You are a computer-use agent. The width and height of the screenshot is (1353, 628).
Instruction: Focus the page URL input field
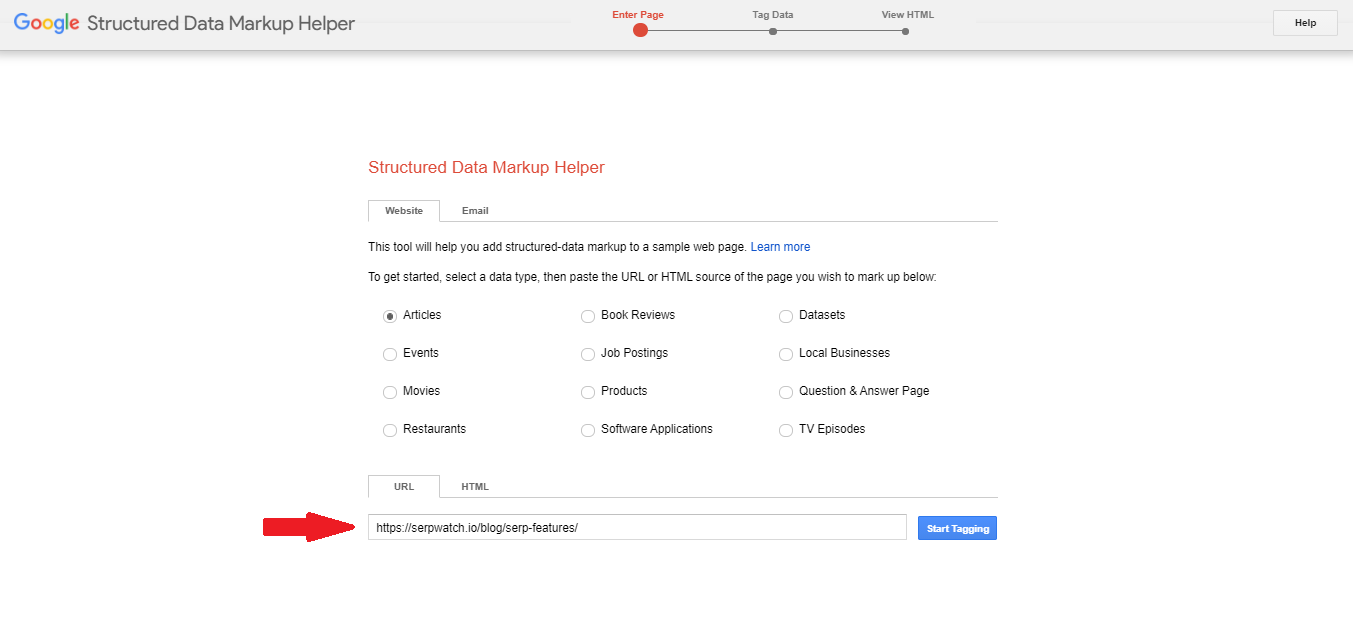coord(637,527)
